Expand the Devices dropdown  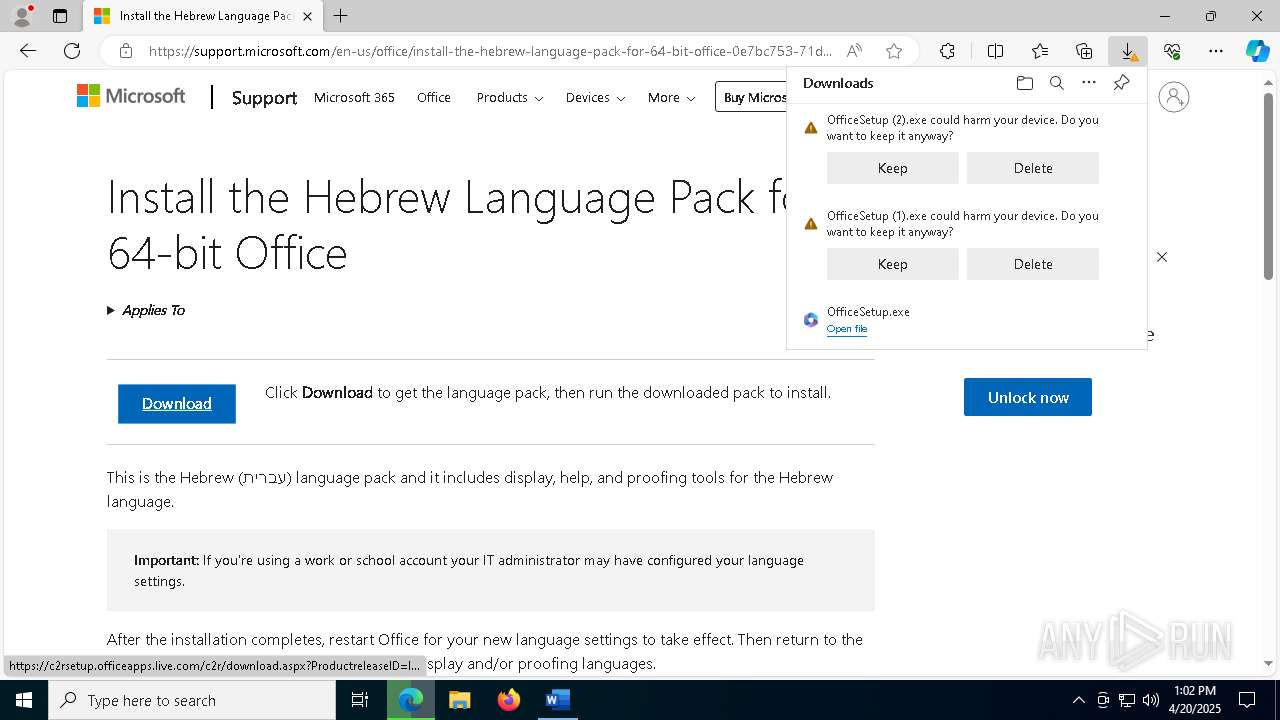[x=595, y=97]
